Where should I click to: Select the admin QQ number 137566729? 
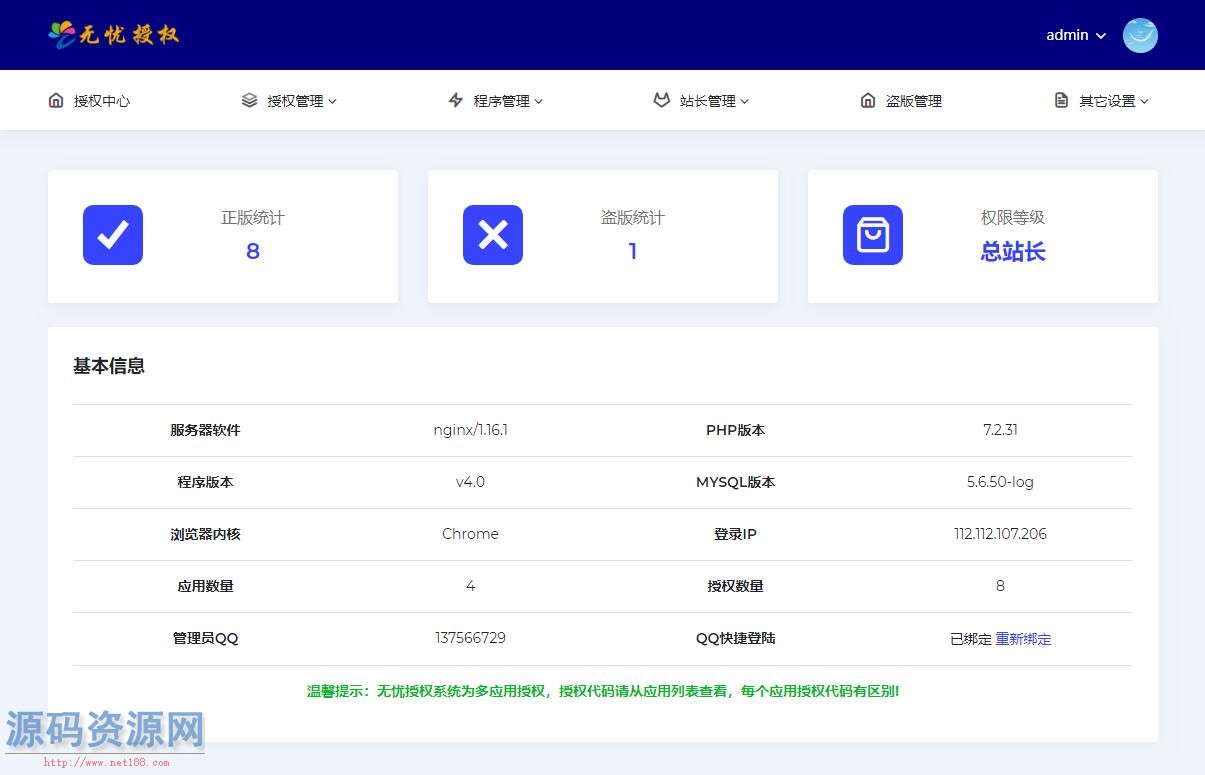coord(470,638)
